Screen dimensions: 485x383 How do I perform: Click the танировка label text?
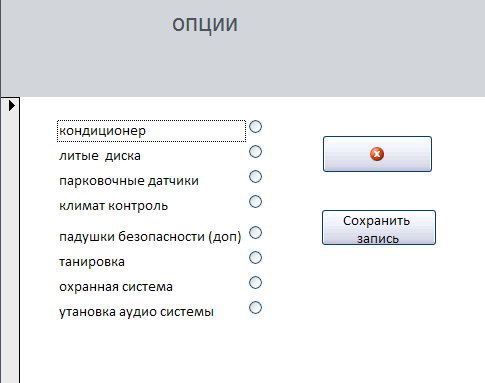point(92,262)
